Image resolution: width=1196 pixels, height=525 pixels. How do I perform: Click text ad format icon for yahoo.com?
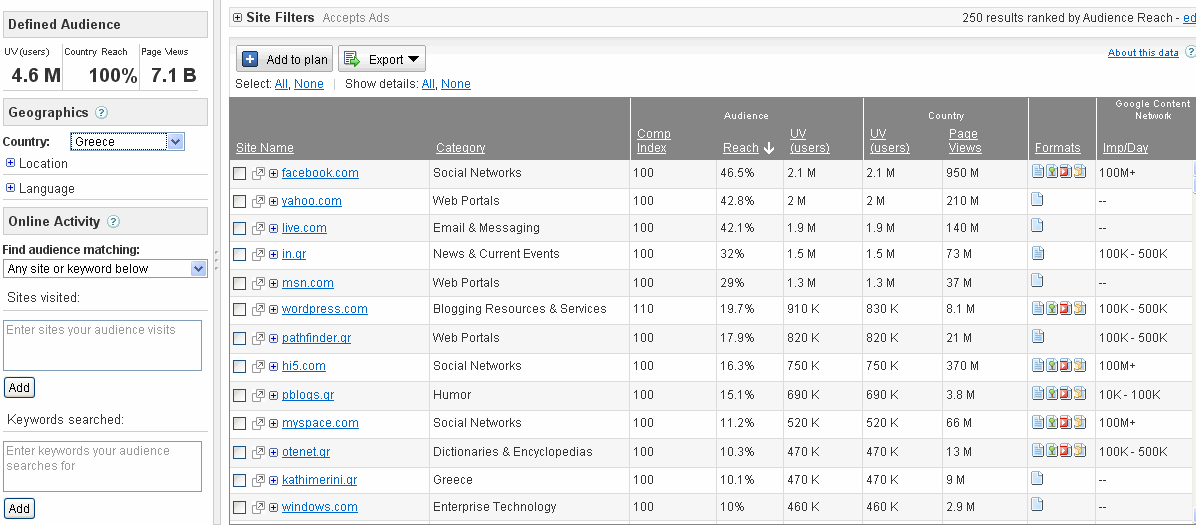coord(1037,200)
